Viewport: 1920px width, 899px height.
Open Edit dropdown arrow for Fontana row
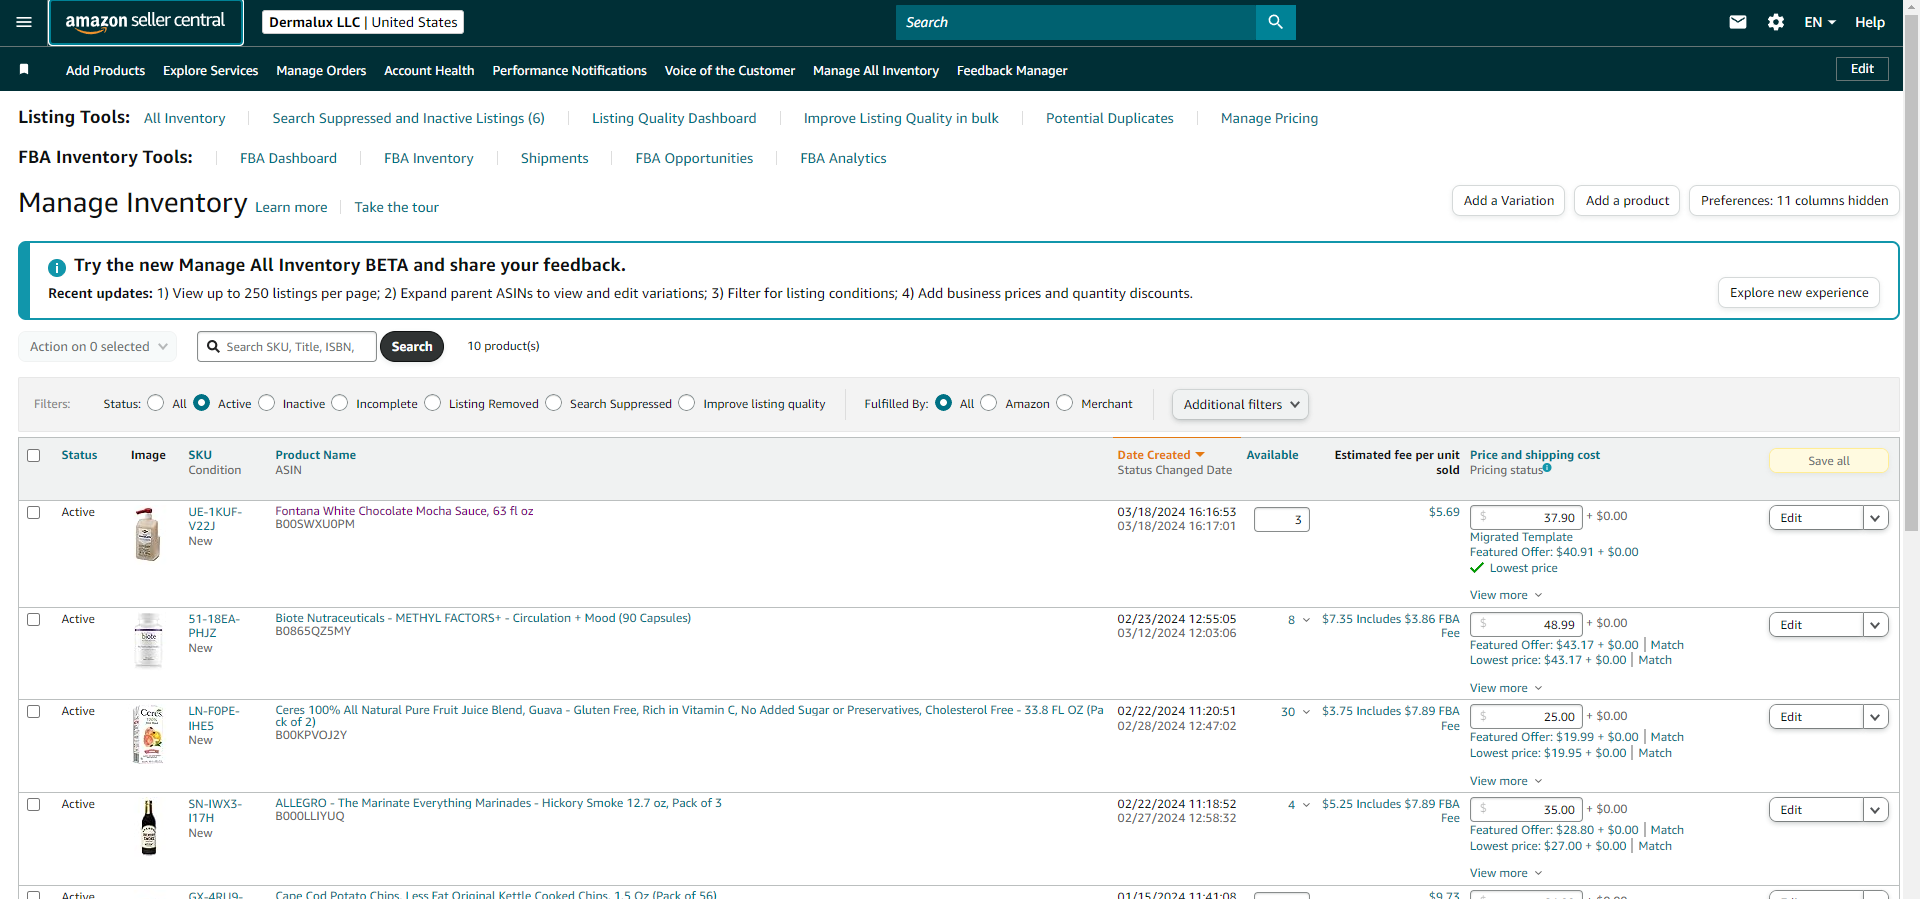coord(1875,518)
